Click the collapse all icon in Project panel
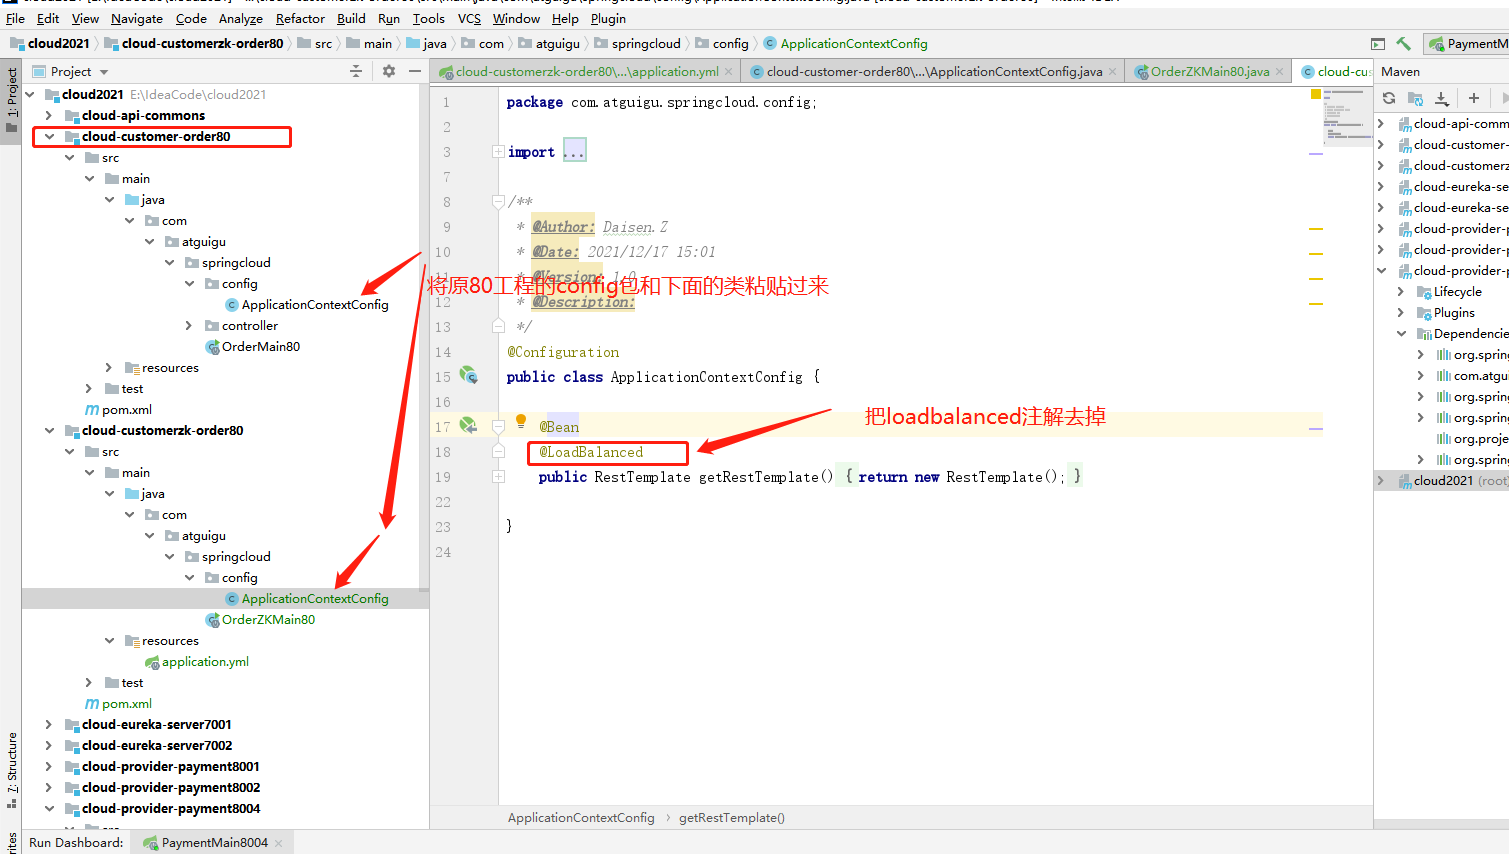1509x854 pixels. 356,71
